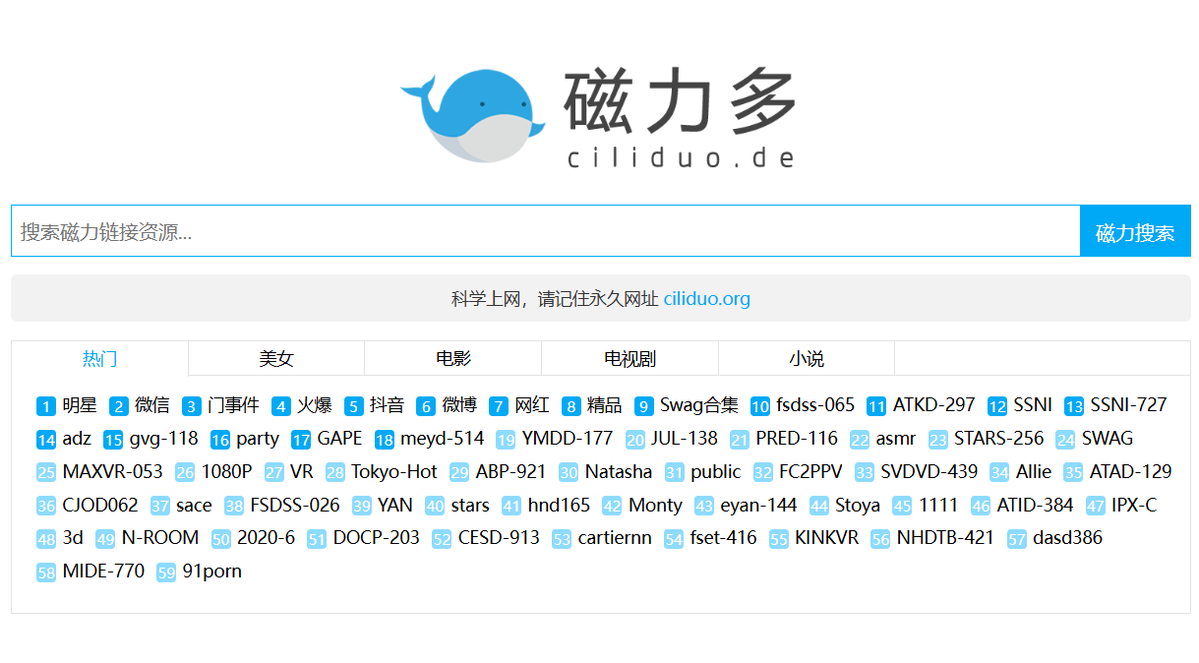Viewport: 1199px width, 663px height.
Task: Click the blue whale logo icon
Action: (473, 115)
